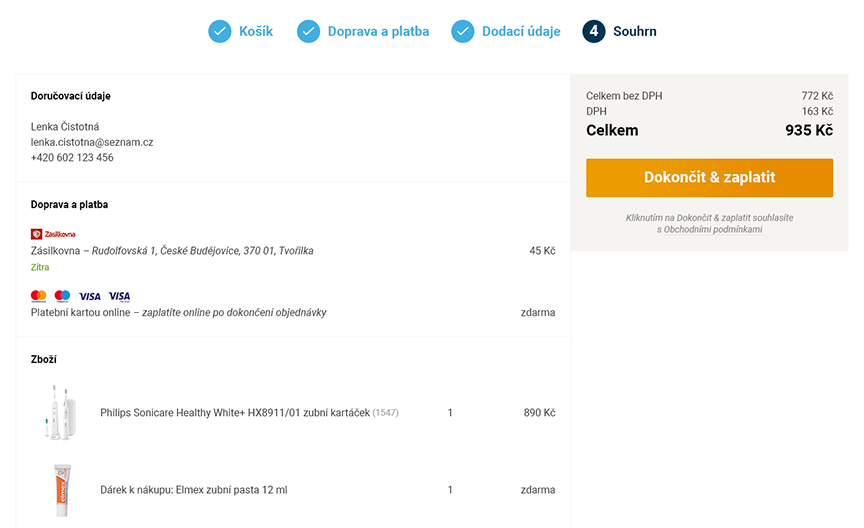Click the Mastercard payment logo
The width and height of the screenshot is (864, 528).
[39, 297]
